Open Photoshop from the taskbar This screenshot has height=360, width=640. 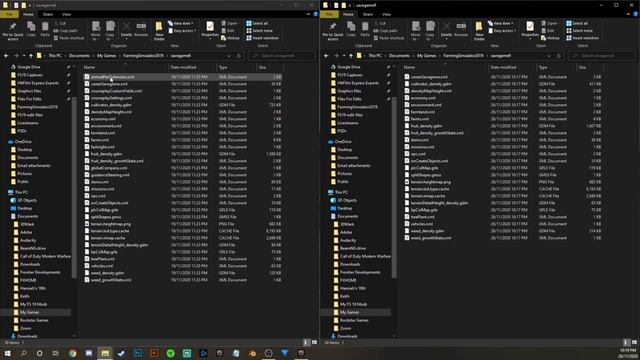[138, 353]
